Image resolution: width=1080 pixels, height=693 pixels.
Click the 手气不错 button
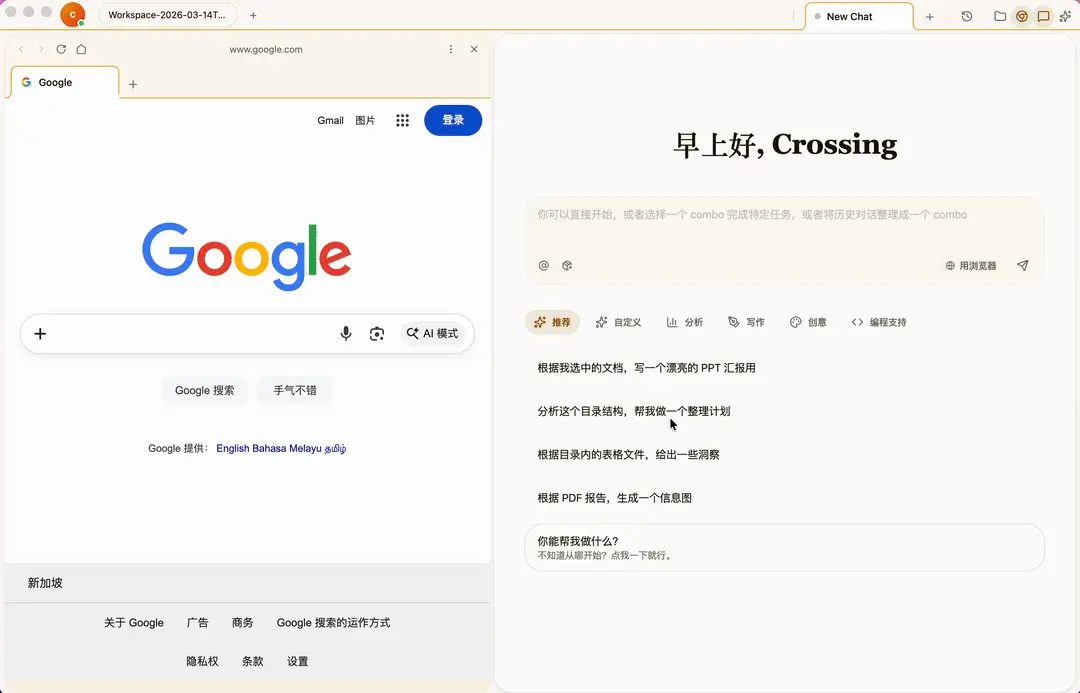294,390
